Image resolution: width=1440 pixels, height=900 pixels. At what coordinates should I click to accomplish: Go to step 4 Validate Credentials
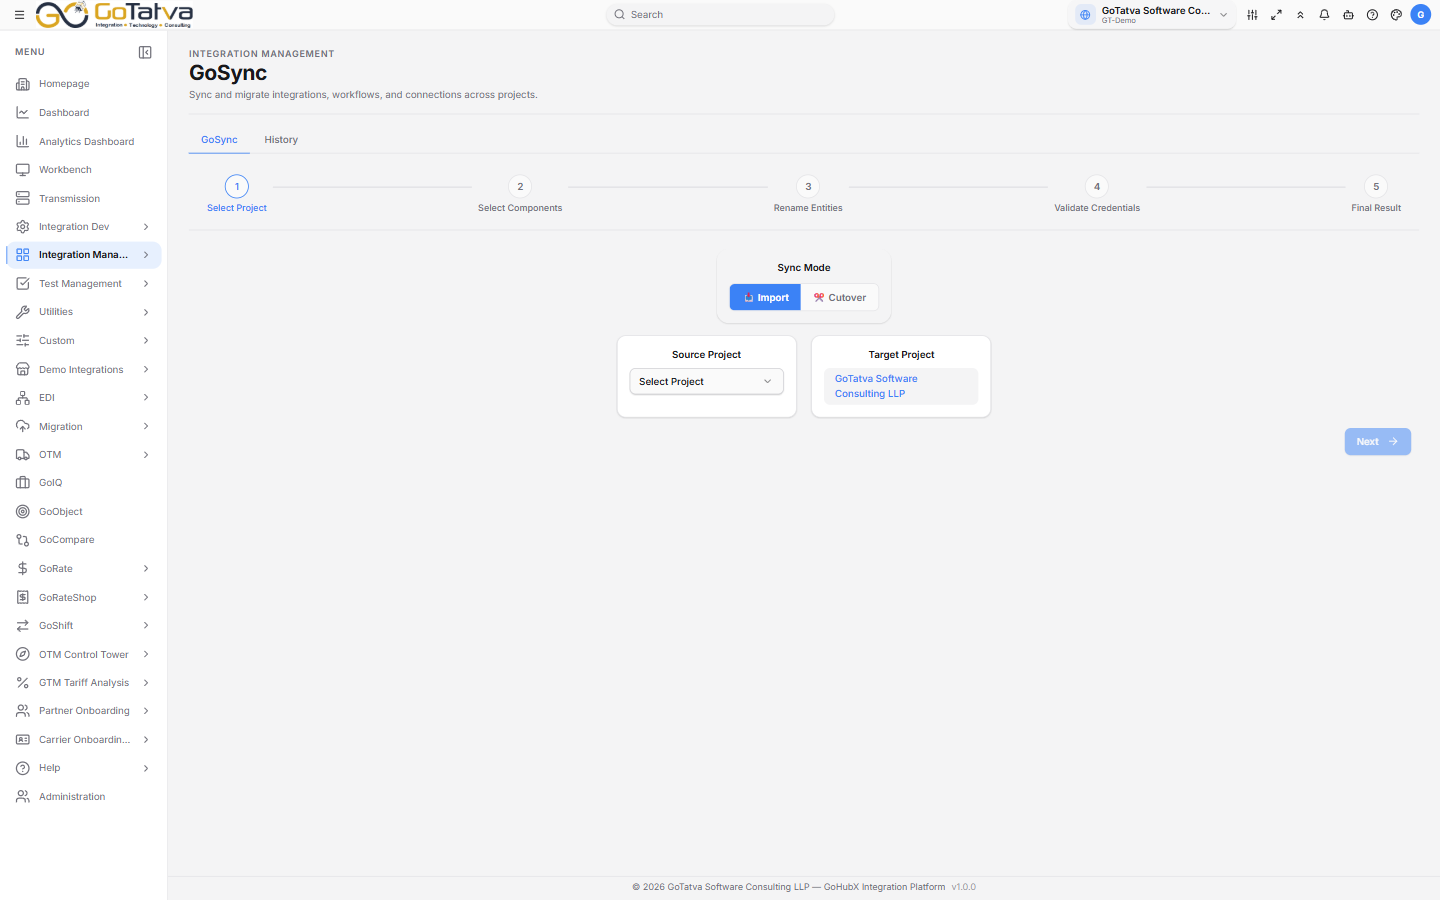point(1097,194)
